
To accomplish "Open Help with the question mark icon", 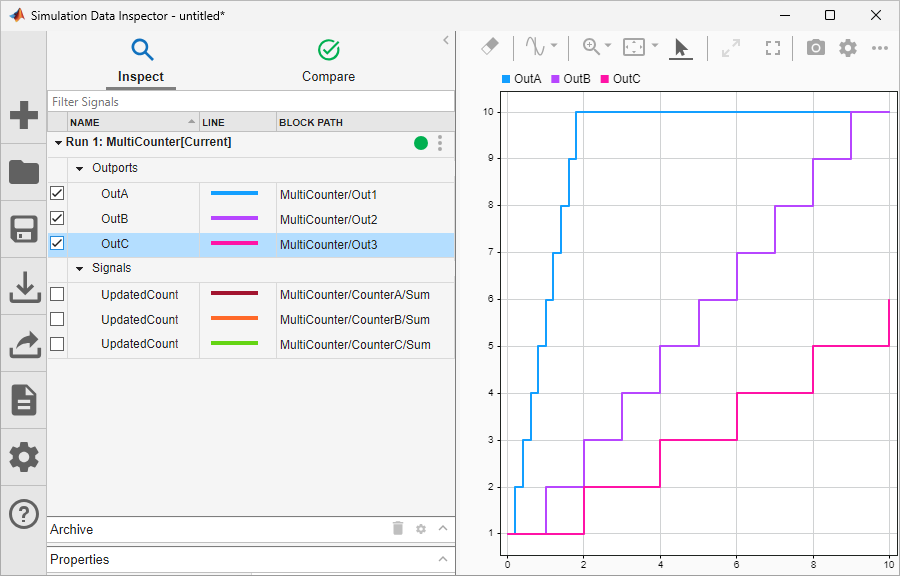I will click(x=23, y=514).
